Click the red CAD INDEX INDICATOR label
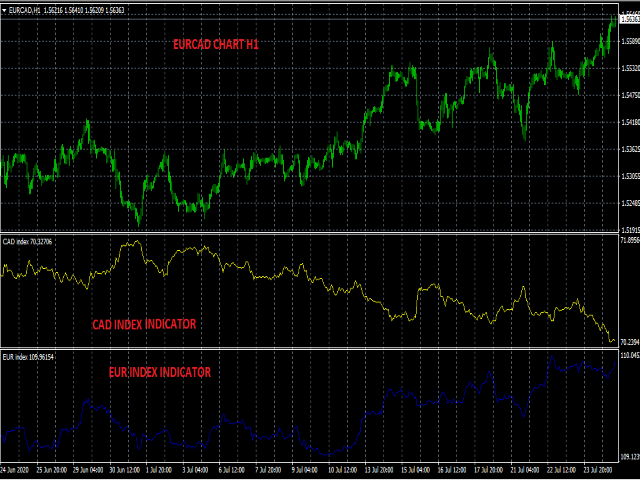 coord(144,324)
